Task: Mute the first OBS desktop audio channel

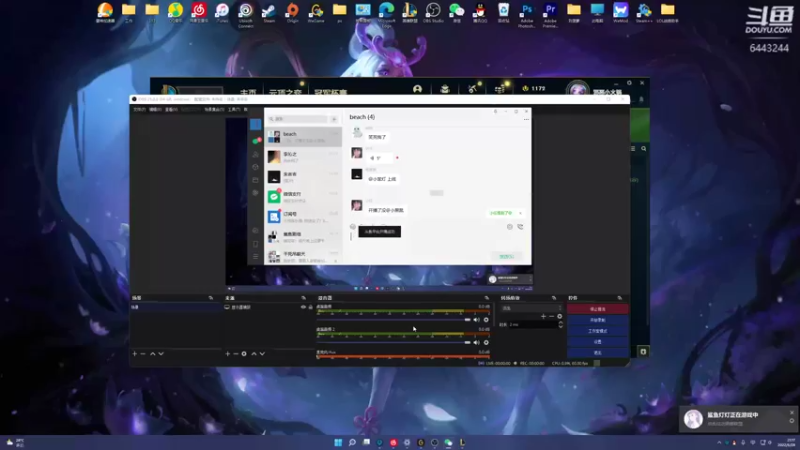Action: (x=477, y=320)
